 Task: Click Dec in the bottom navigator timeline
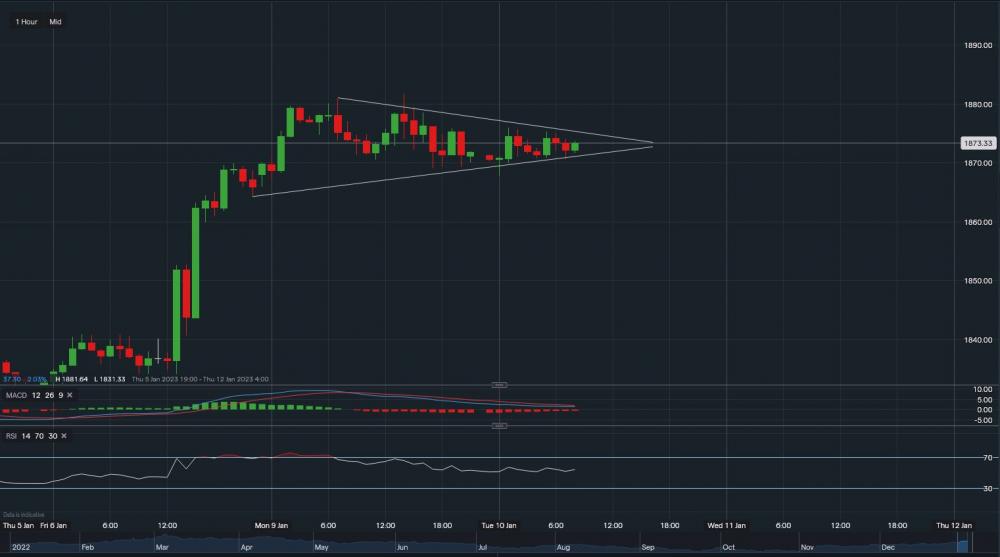[x=888, y=548]
